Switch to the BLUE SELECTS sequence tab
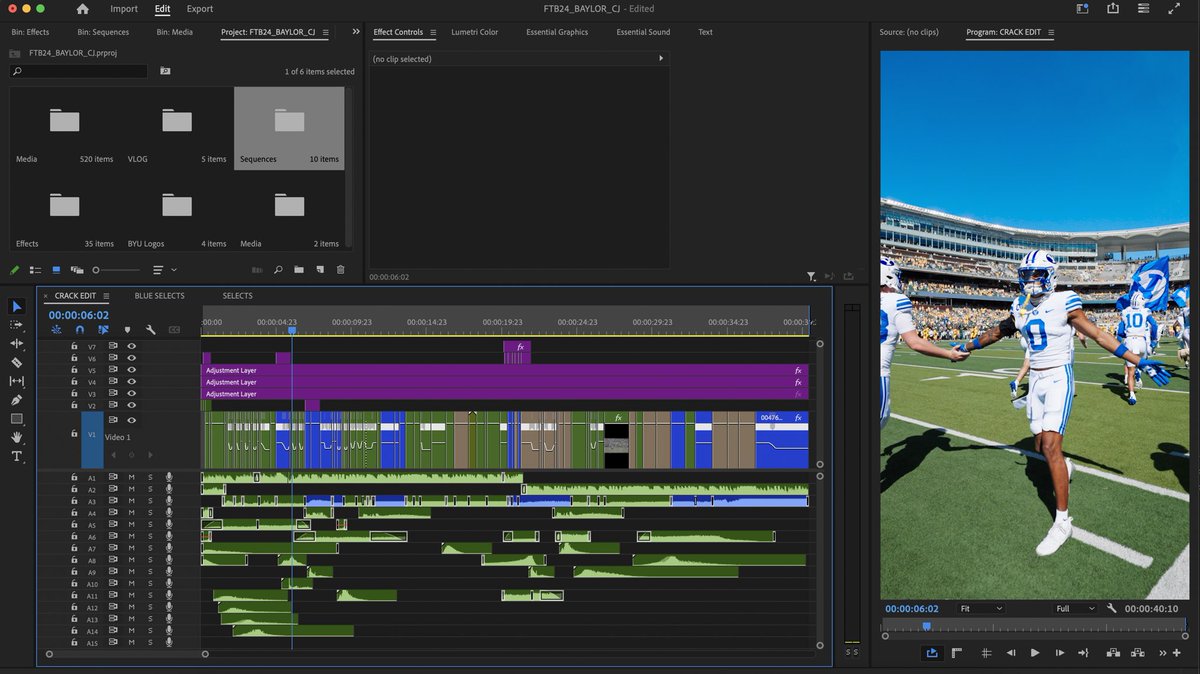The height and width of the screenshot is (674, 1200). [160, 296]
